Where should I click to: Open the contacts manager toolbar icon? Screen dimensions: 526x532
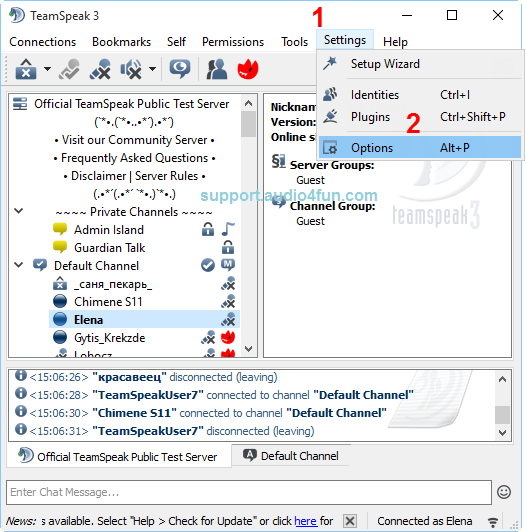tap(217, 69)
